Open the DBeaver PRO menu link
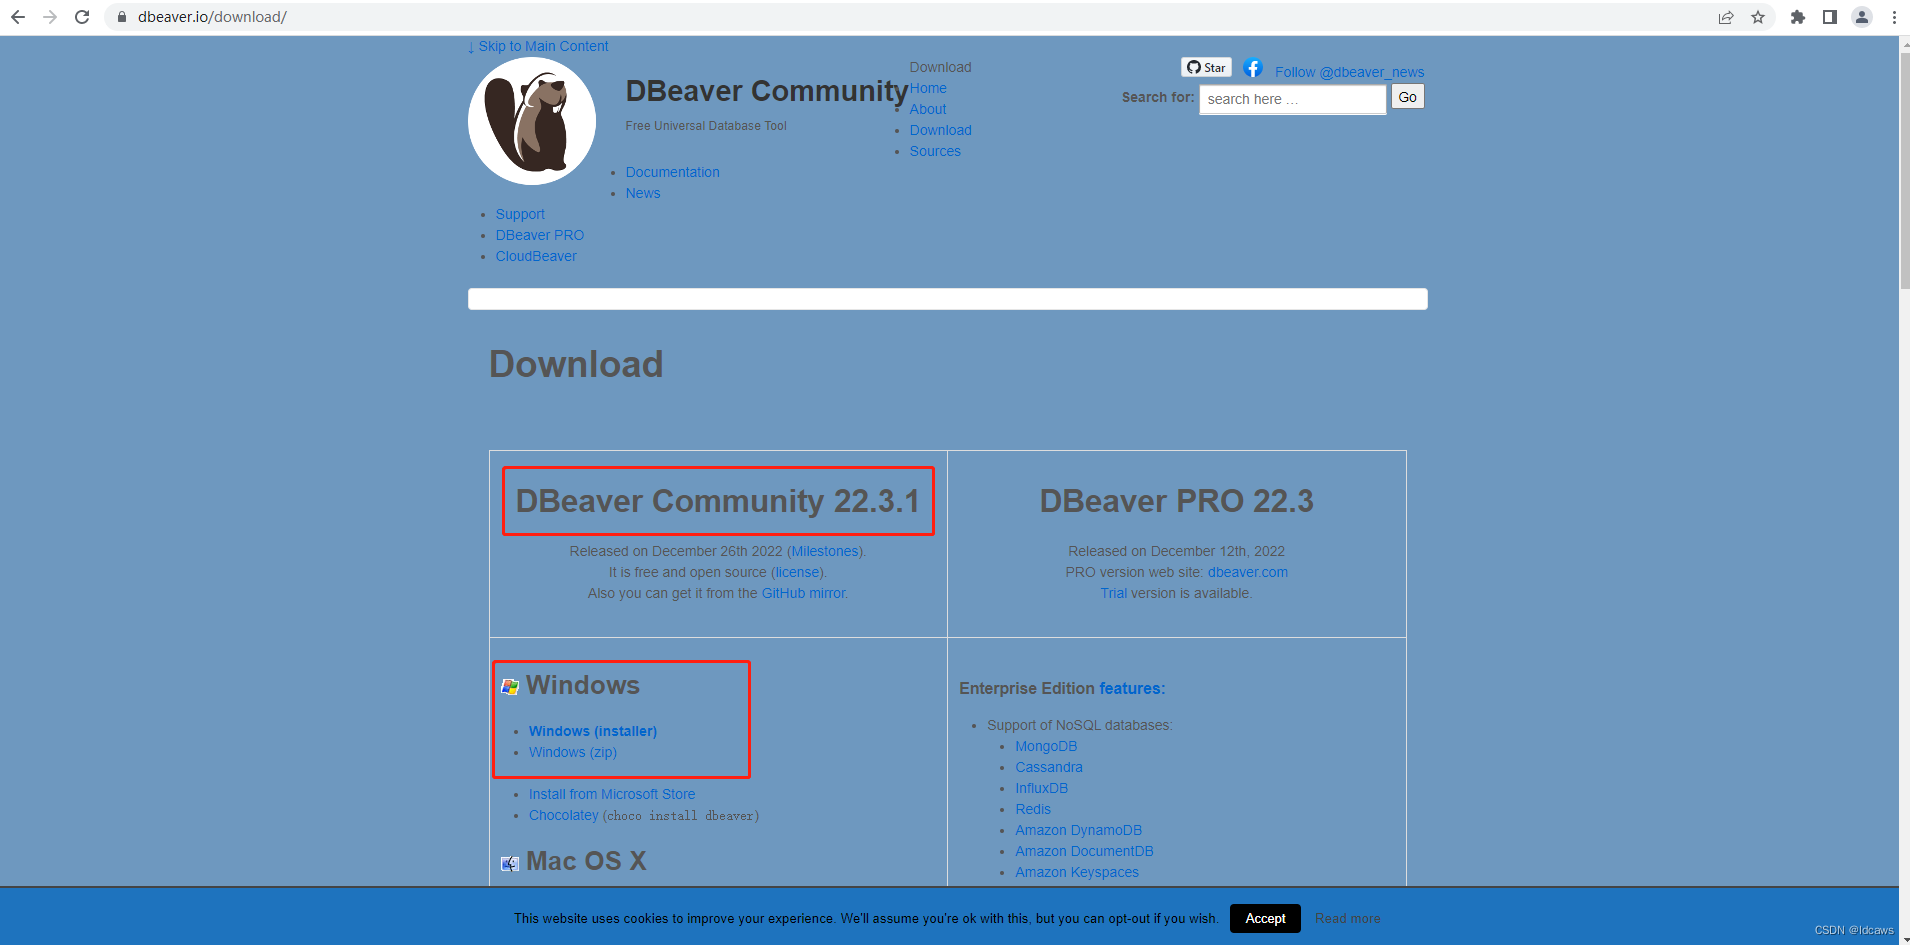The height and width of the screenshot is (945, 1910). (540, 235)
